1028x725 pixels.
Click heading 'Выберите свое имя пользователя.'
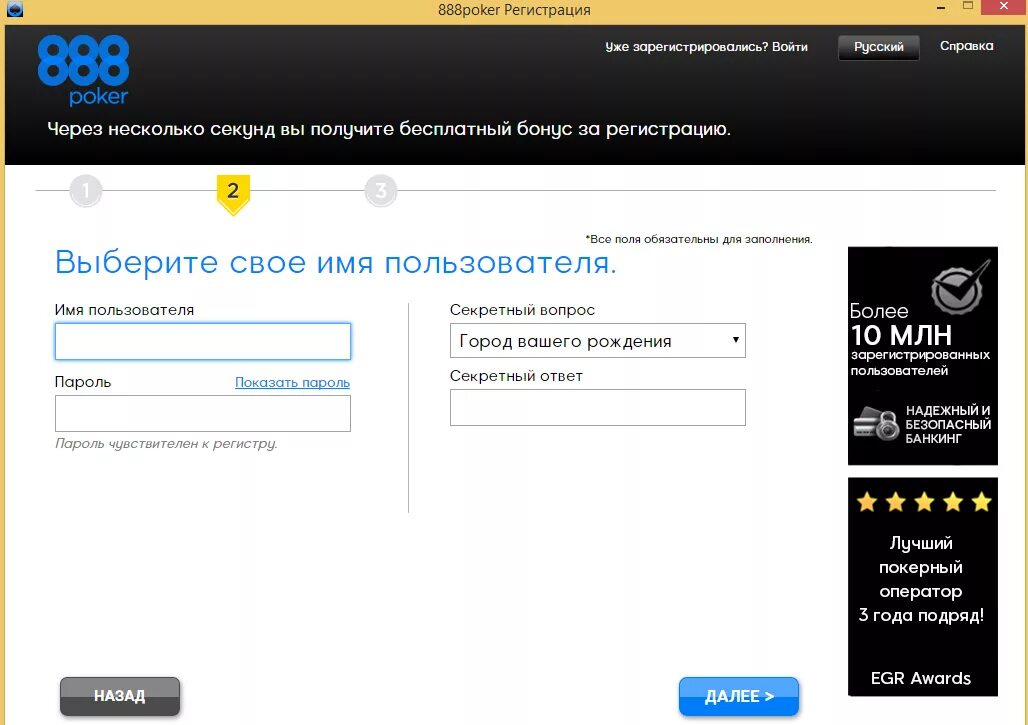point(336,263)
